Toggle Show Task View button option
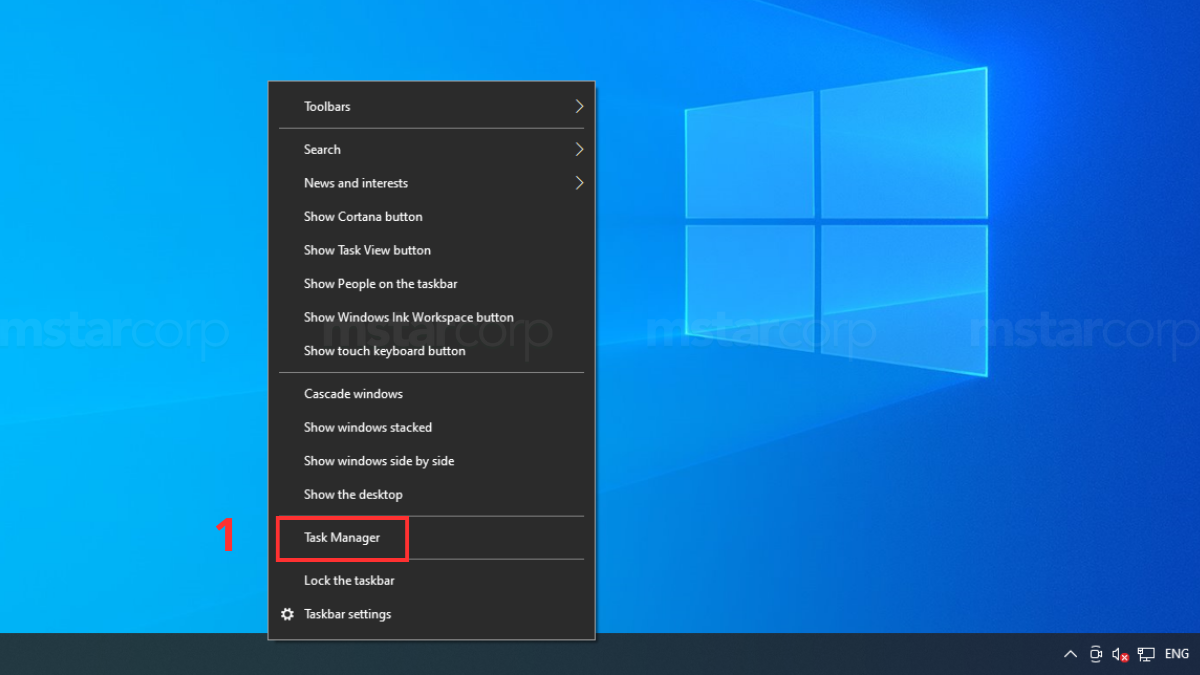The width and height of the screenshot is (1200, 675). 431,250
